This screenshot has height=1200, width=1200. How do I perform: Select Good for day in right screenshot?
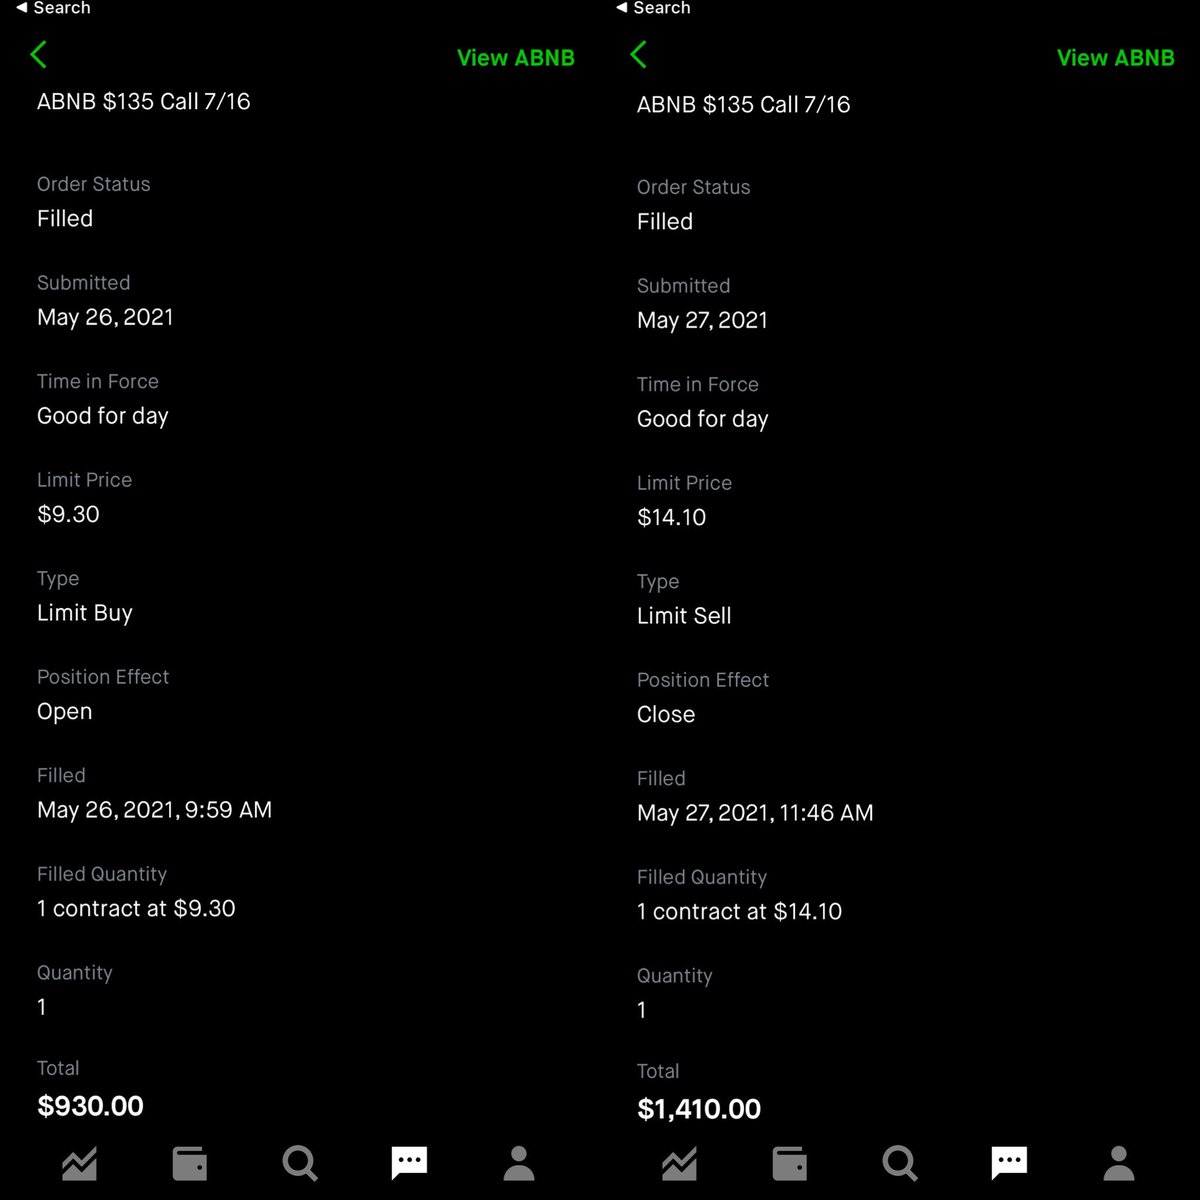(x=703, y=419)
